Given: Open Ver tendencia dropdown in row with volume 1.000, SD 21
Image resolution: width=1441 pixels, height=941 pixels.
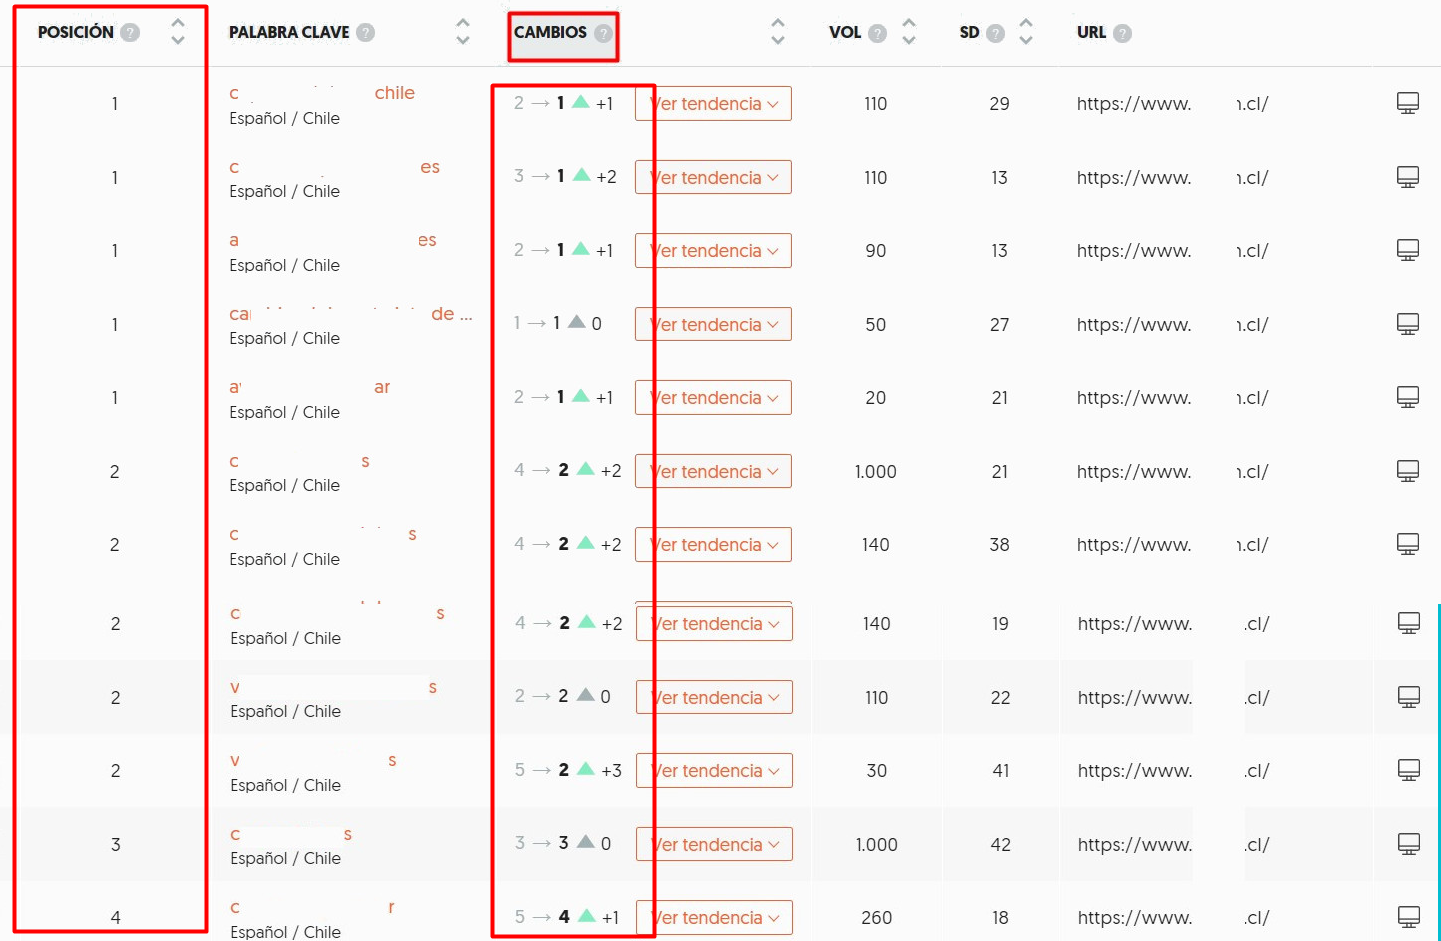Looking at the screenshot, I should (713, 471).
